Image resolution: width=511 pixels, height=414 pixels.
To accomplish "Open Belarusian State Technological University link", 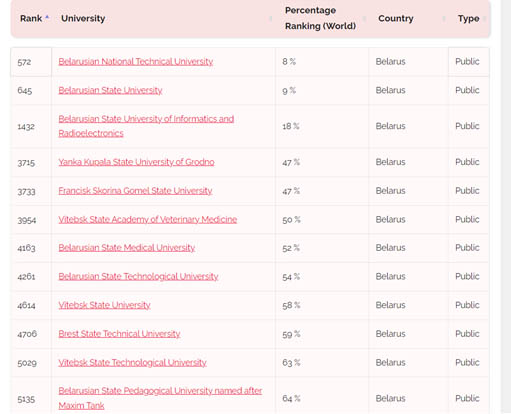I will coord(138,276).
